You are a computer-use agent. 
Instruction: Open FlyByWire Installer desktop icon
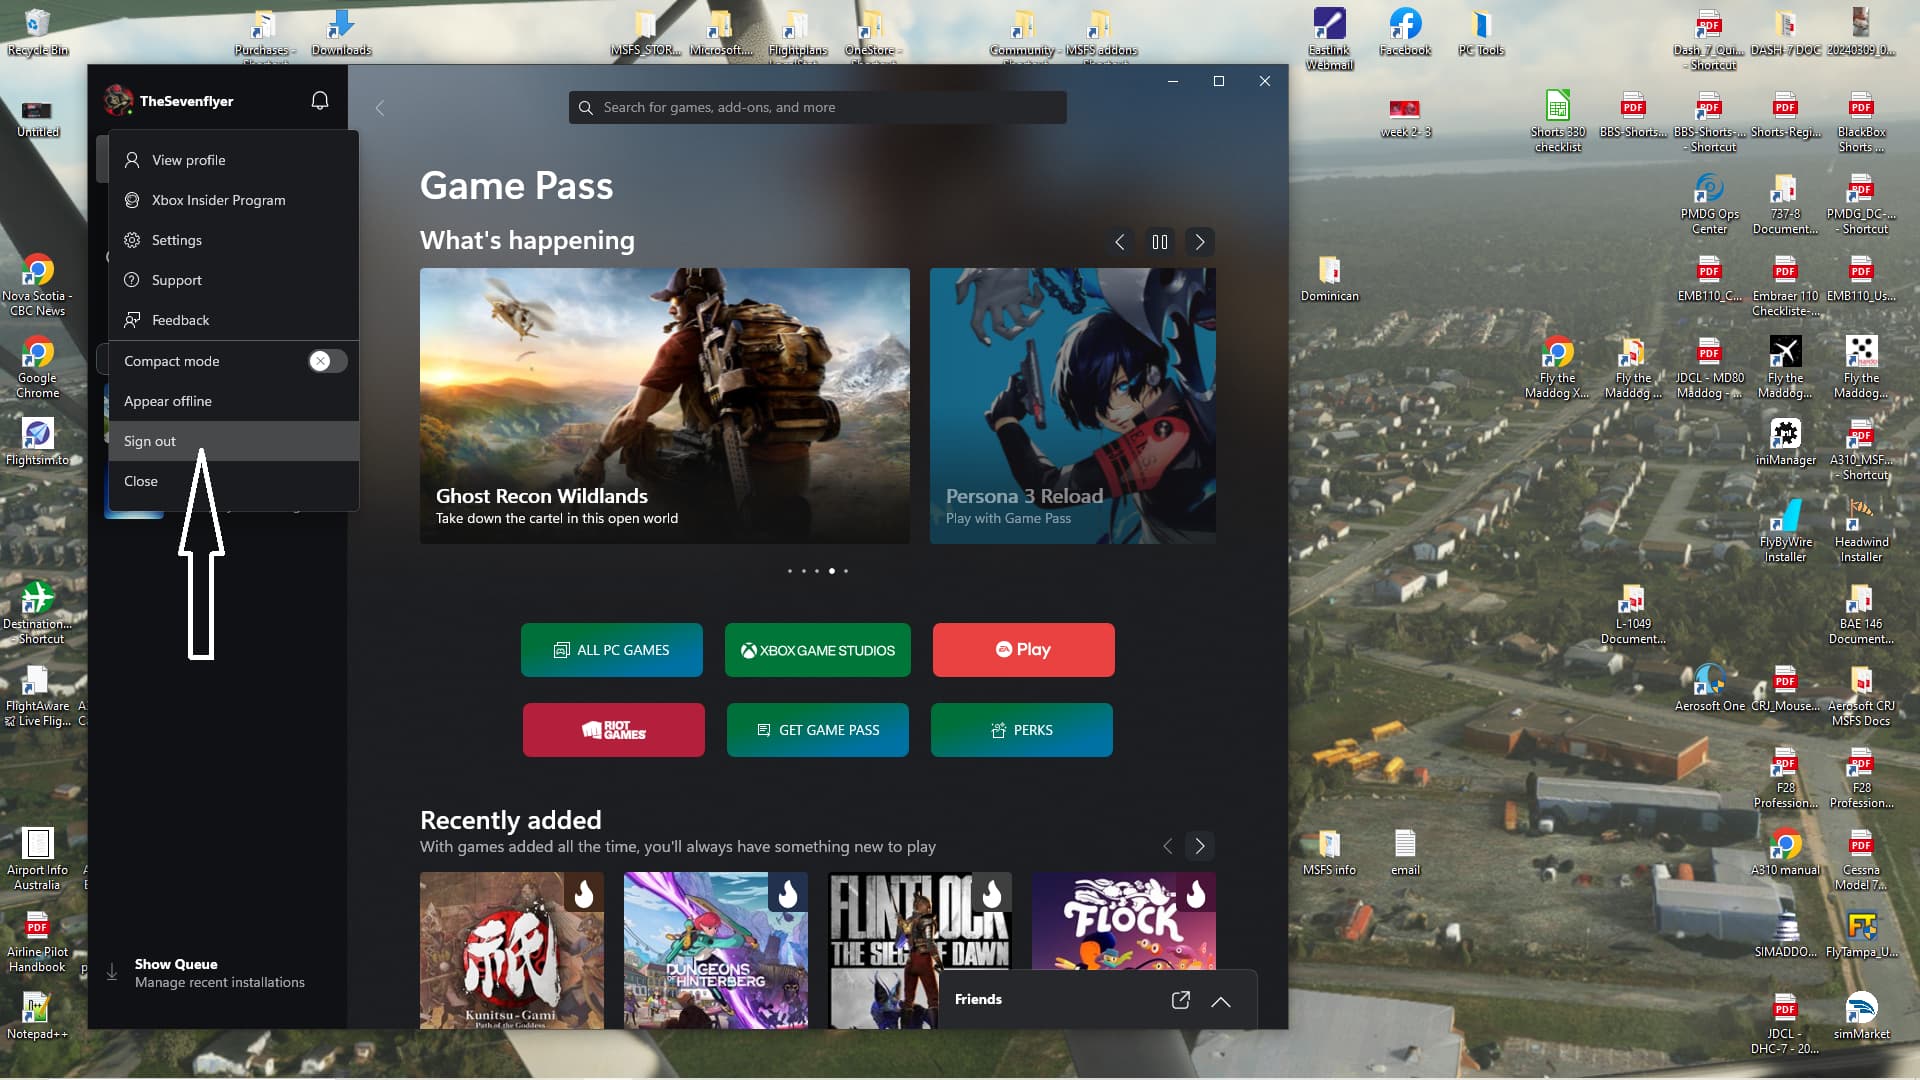pyautogui.click(x=1785, y=532)
